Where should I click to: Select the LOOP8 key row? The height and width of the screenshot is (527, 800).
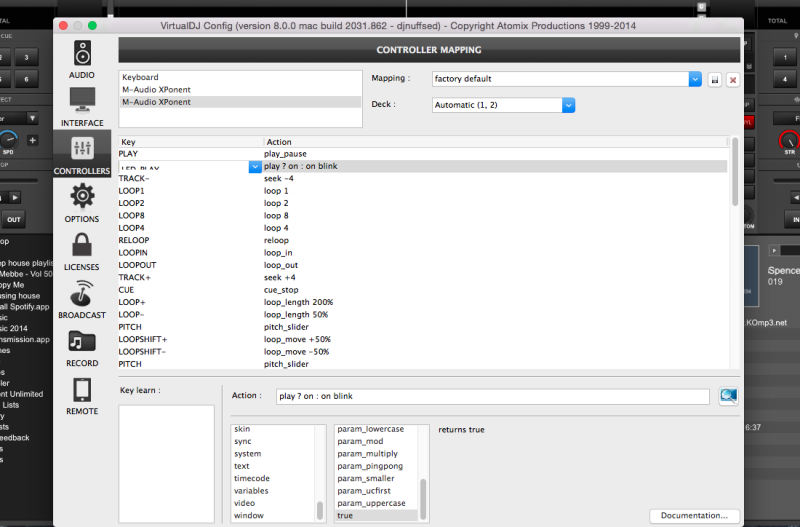click(422, 215)
